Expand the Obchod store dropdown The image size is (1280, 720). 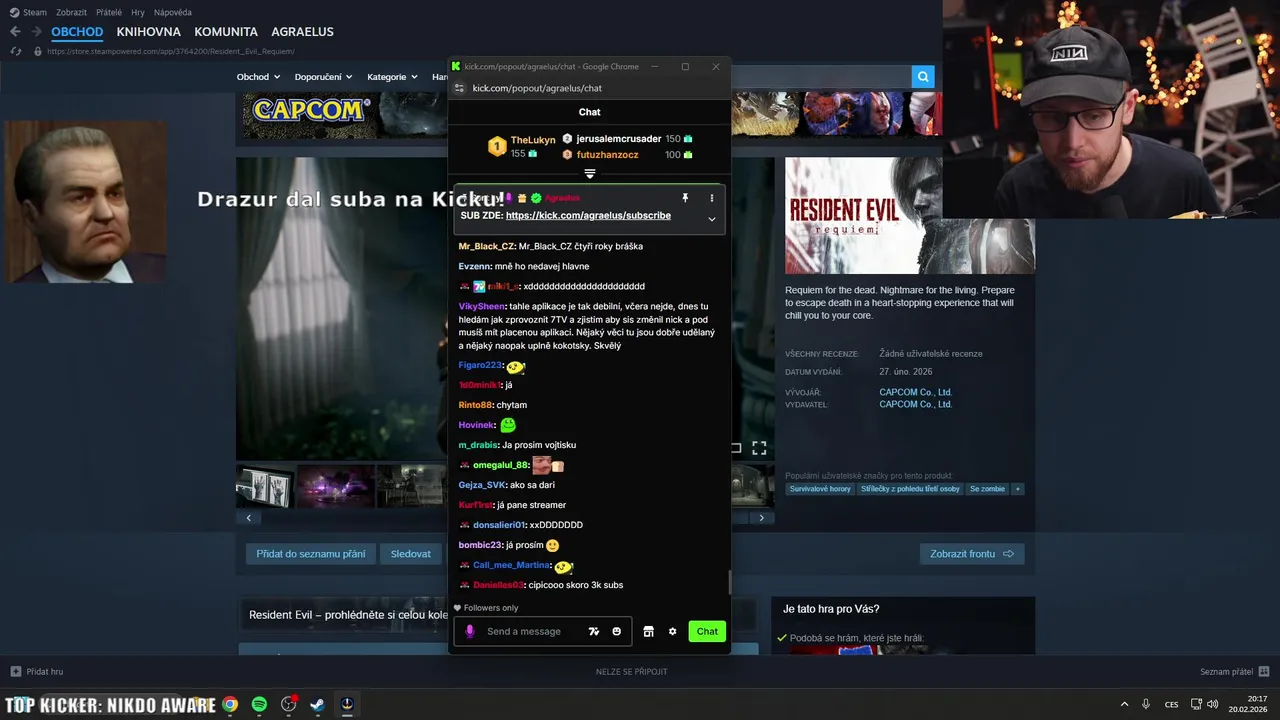tap(257, 77)
